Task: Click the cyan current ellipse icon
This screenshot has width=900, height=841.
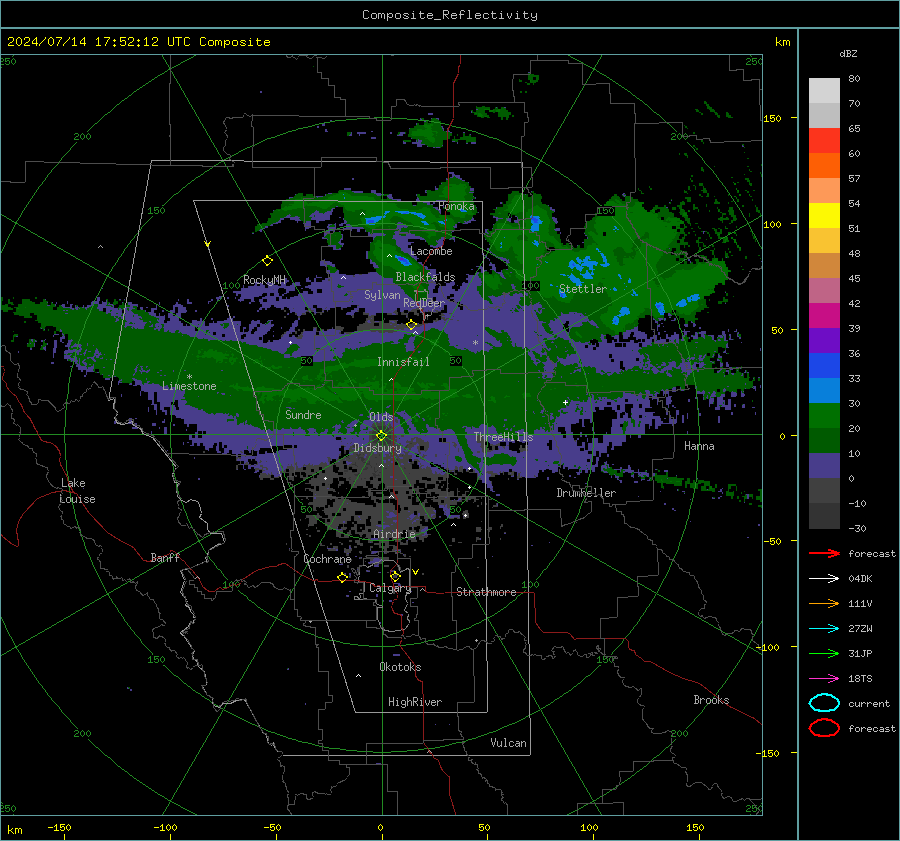Action: tap(824, 703)
